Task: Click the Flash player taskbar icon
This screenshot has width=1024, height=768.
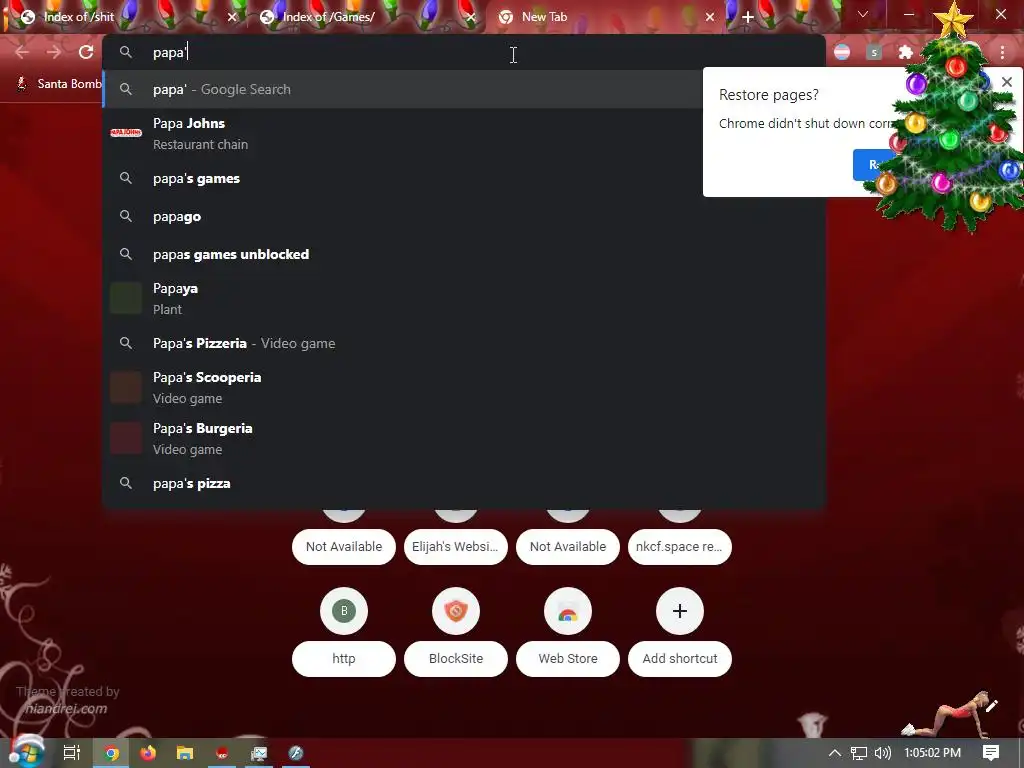Action: (295, 753)
